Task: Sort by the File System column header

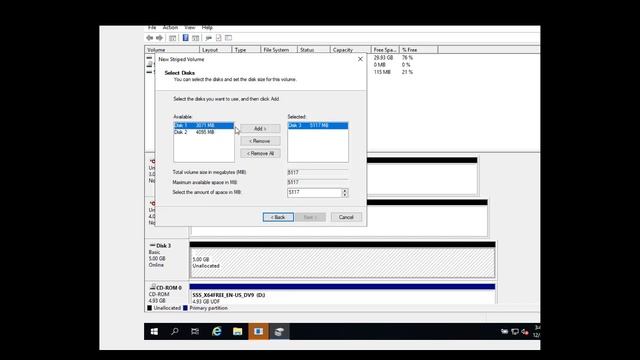Action: [279, 50]
